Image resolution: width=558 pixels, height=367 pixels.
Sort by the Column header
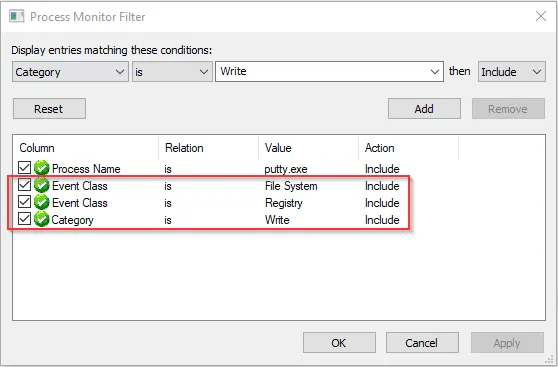[85, 148]
